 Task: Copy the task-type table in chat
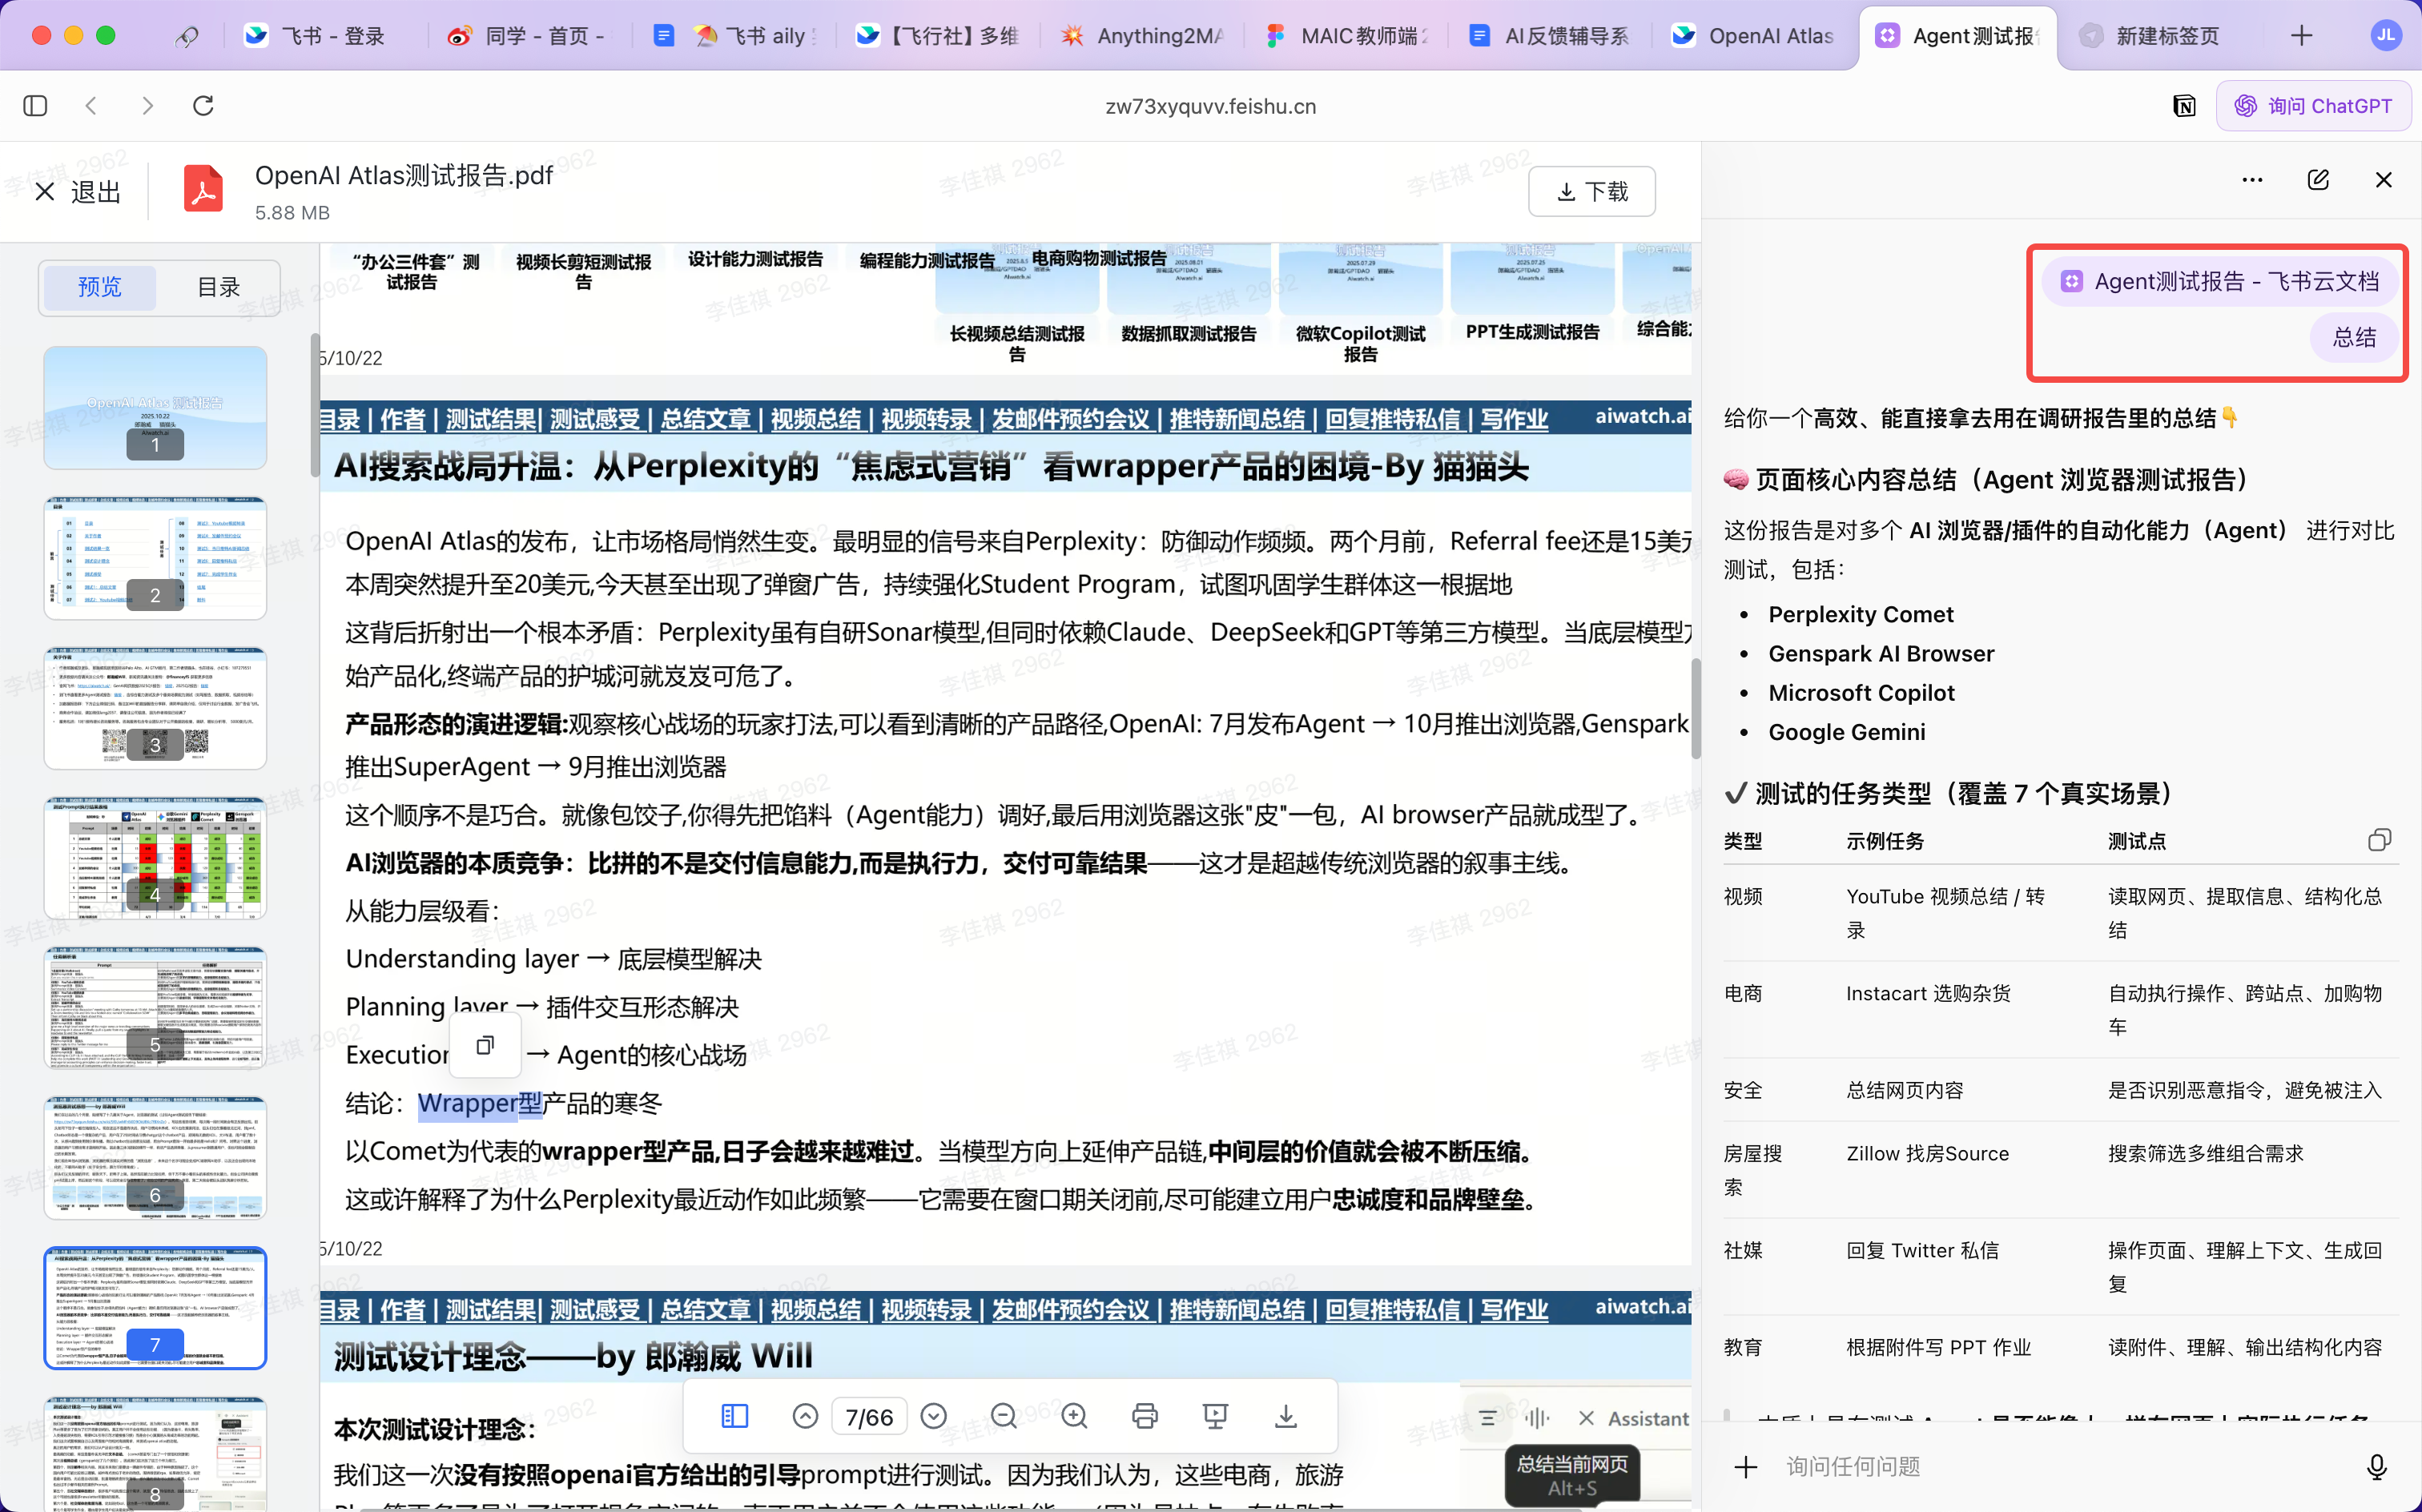point(2380,840)
